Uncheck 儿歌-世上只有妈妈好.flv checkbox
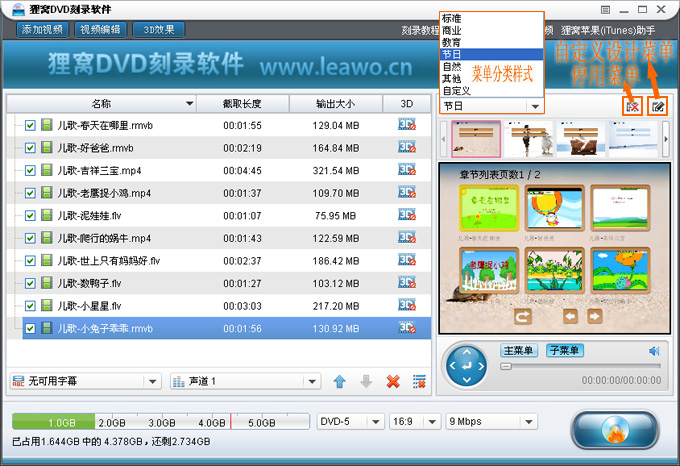The height and width of the screenshot is (466, 680). (x=30, y=261)
